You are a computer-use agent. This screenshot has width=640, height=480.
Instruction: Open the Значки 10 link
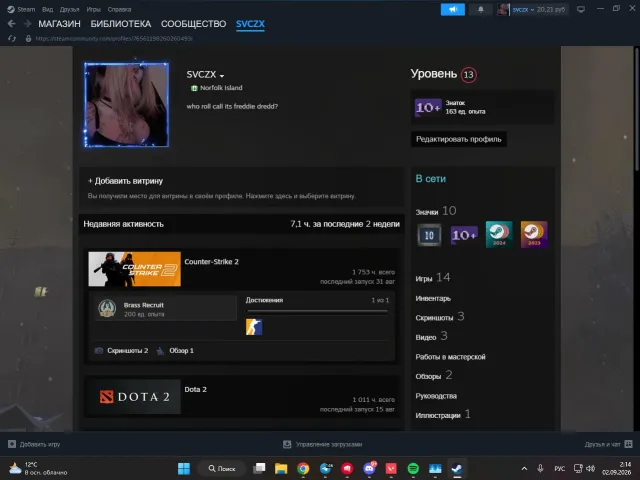coord(436,211)
